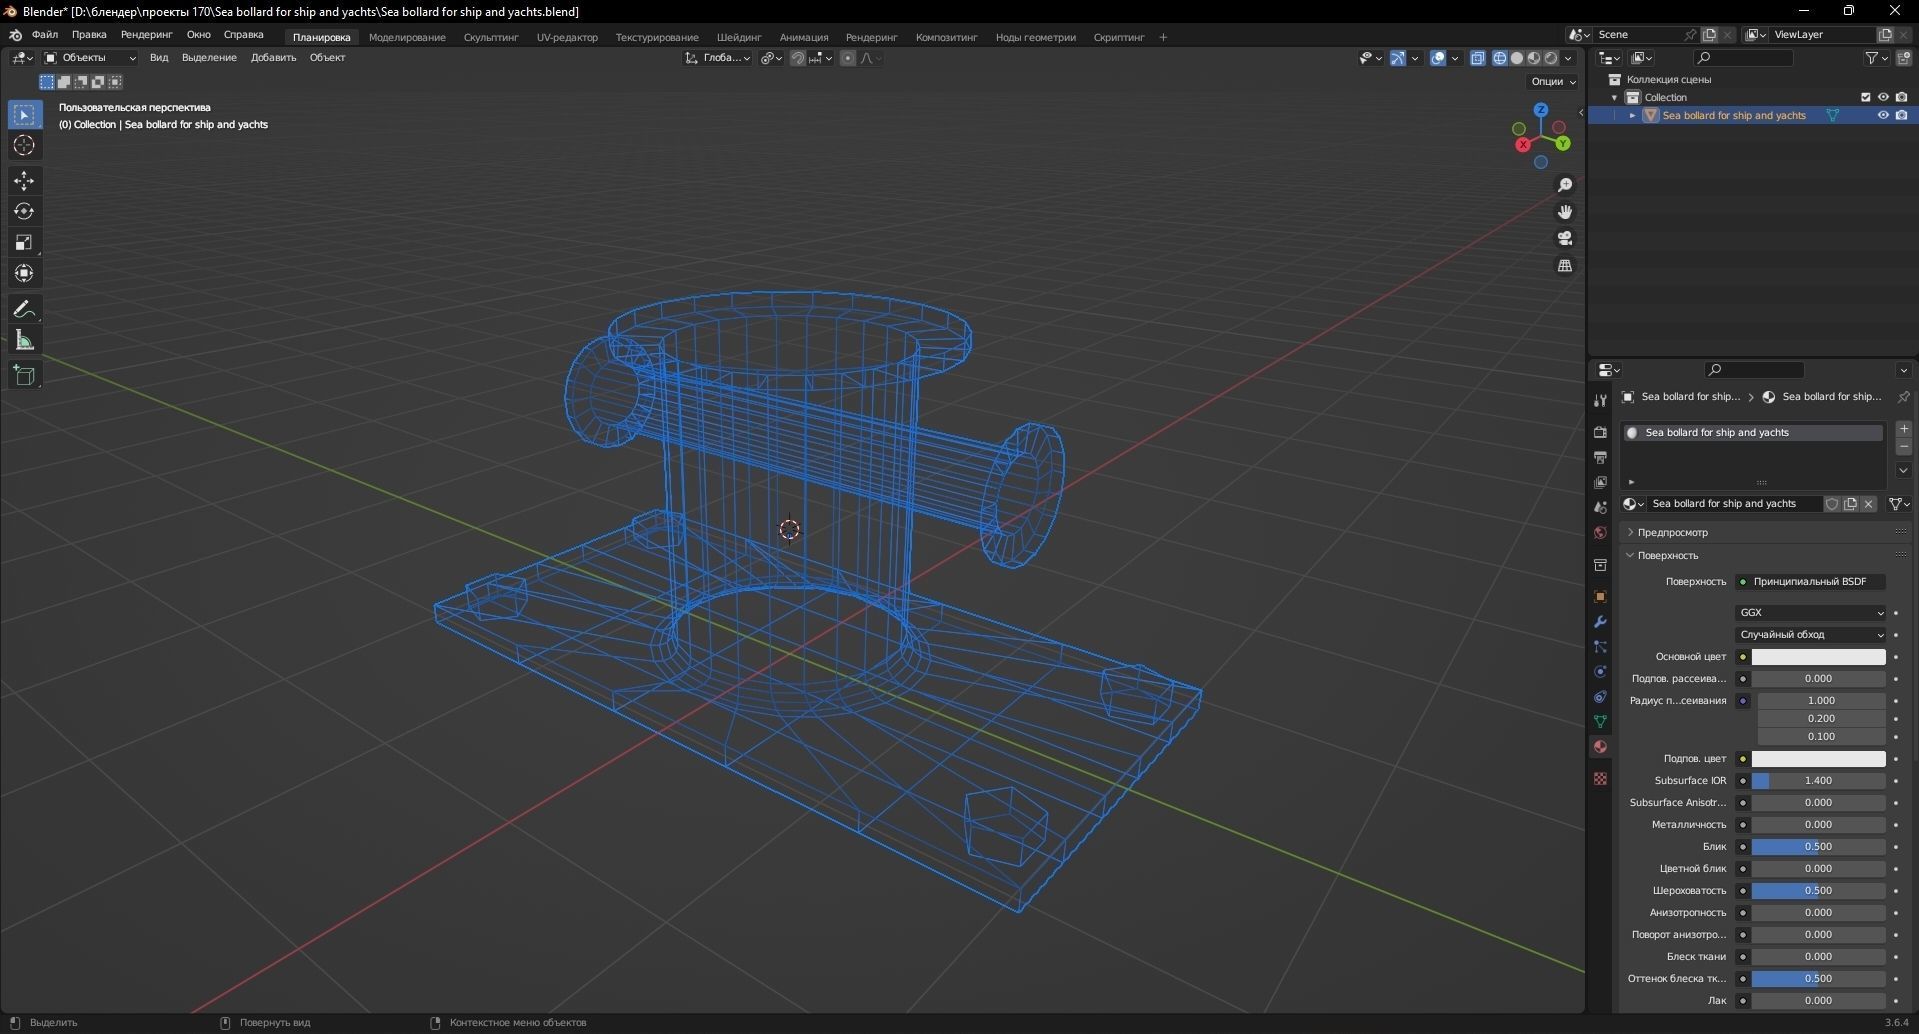This screenshot has height=1034, width=1919.
Task: Open the Output properties tab
Action: tap(1600, 457)
